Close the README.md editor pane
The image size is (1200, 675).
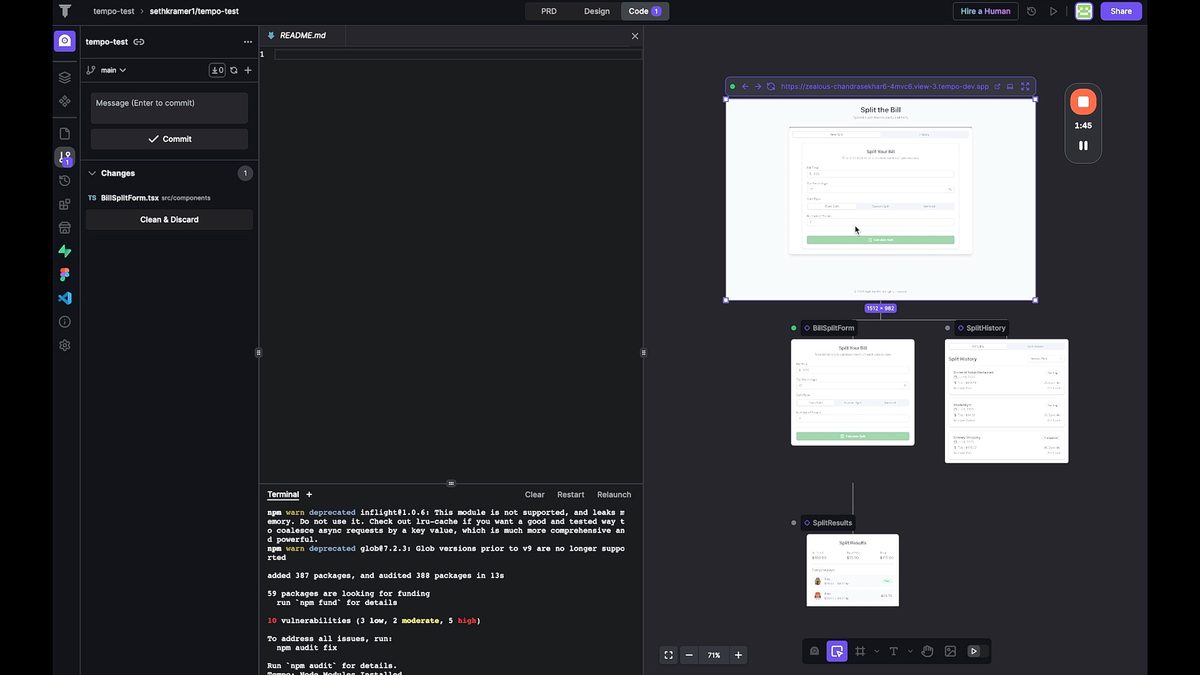point(634,35)
